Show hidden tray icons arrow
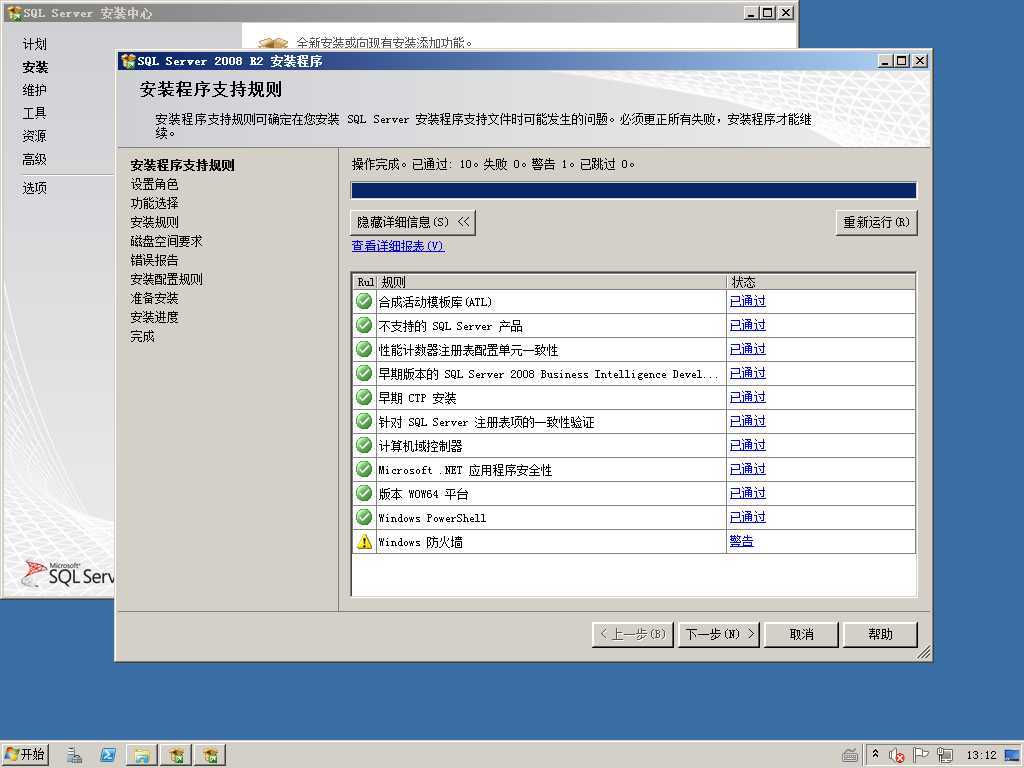Image resolution: width=1024 pixels, height=768 pixels. pyautogui.click(x=876, y=754)
